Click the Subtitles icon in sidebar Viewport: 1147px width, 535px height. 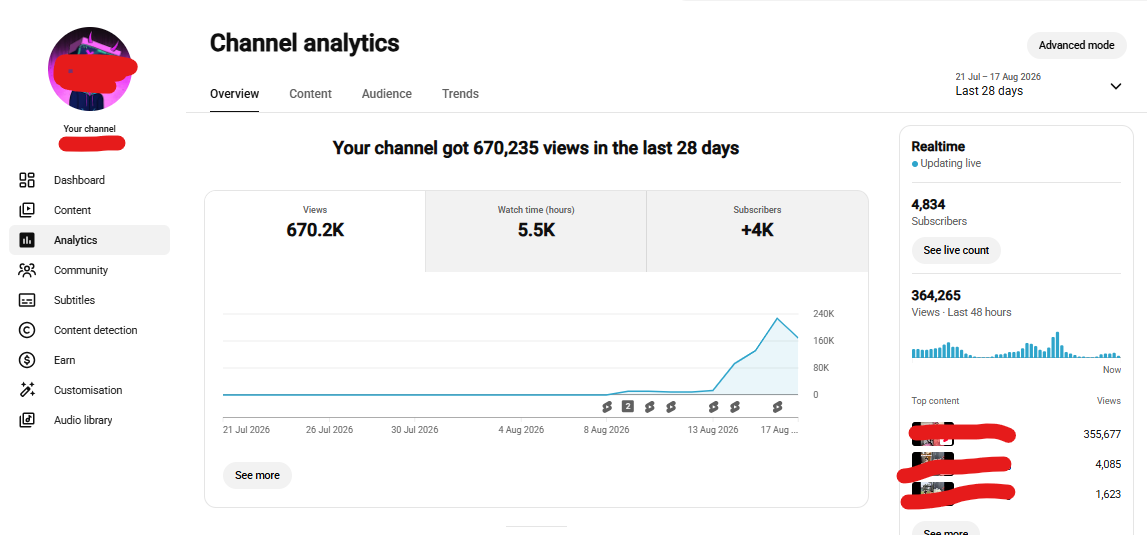tap(27, 300)
